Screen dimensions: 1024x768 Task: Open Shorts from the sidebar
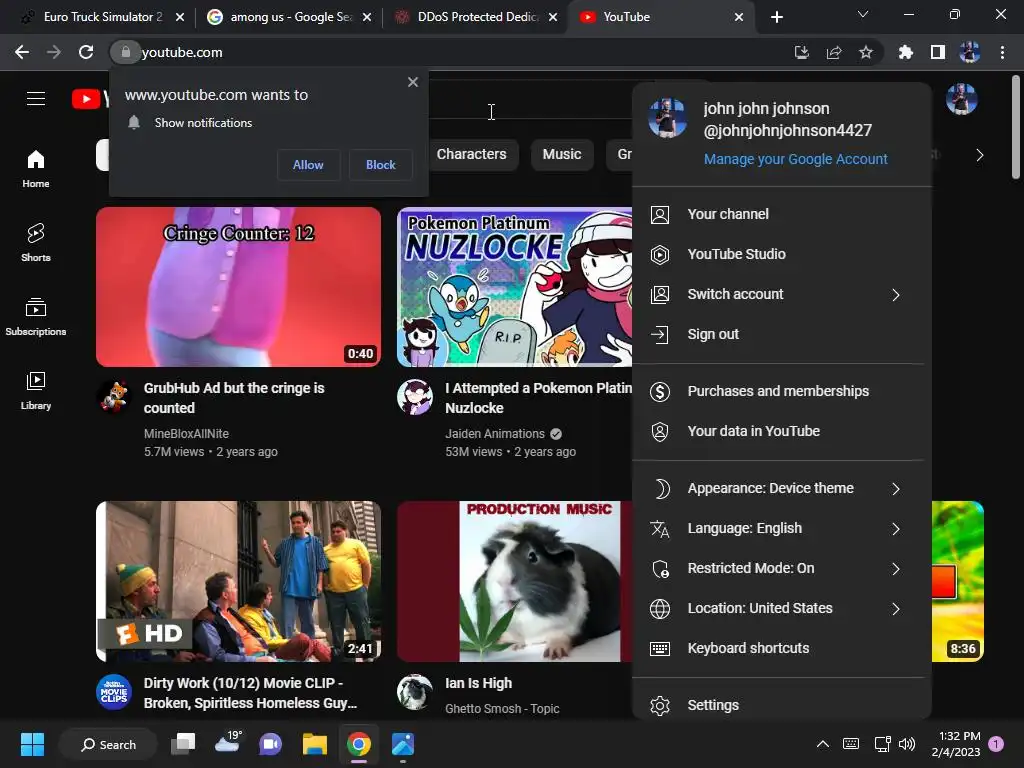(36, 242)
